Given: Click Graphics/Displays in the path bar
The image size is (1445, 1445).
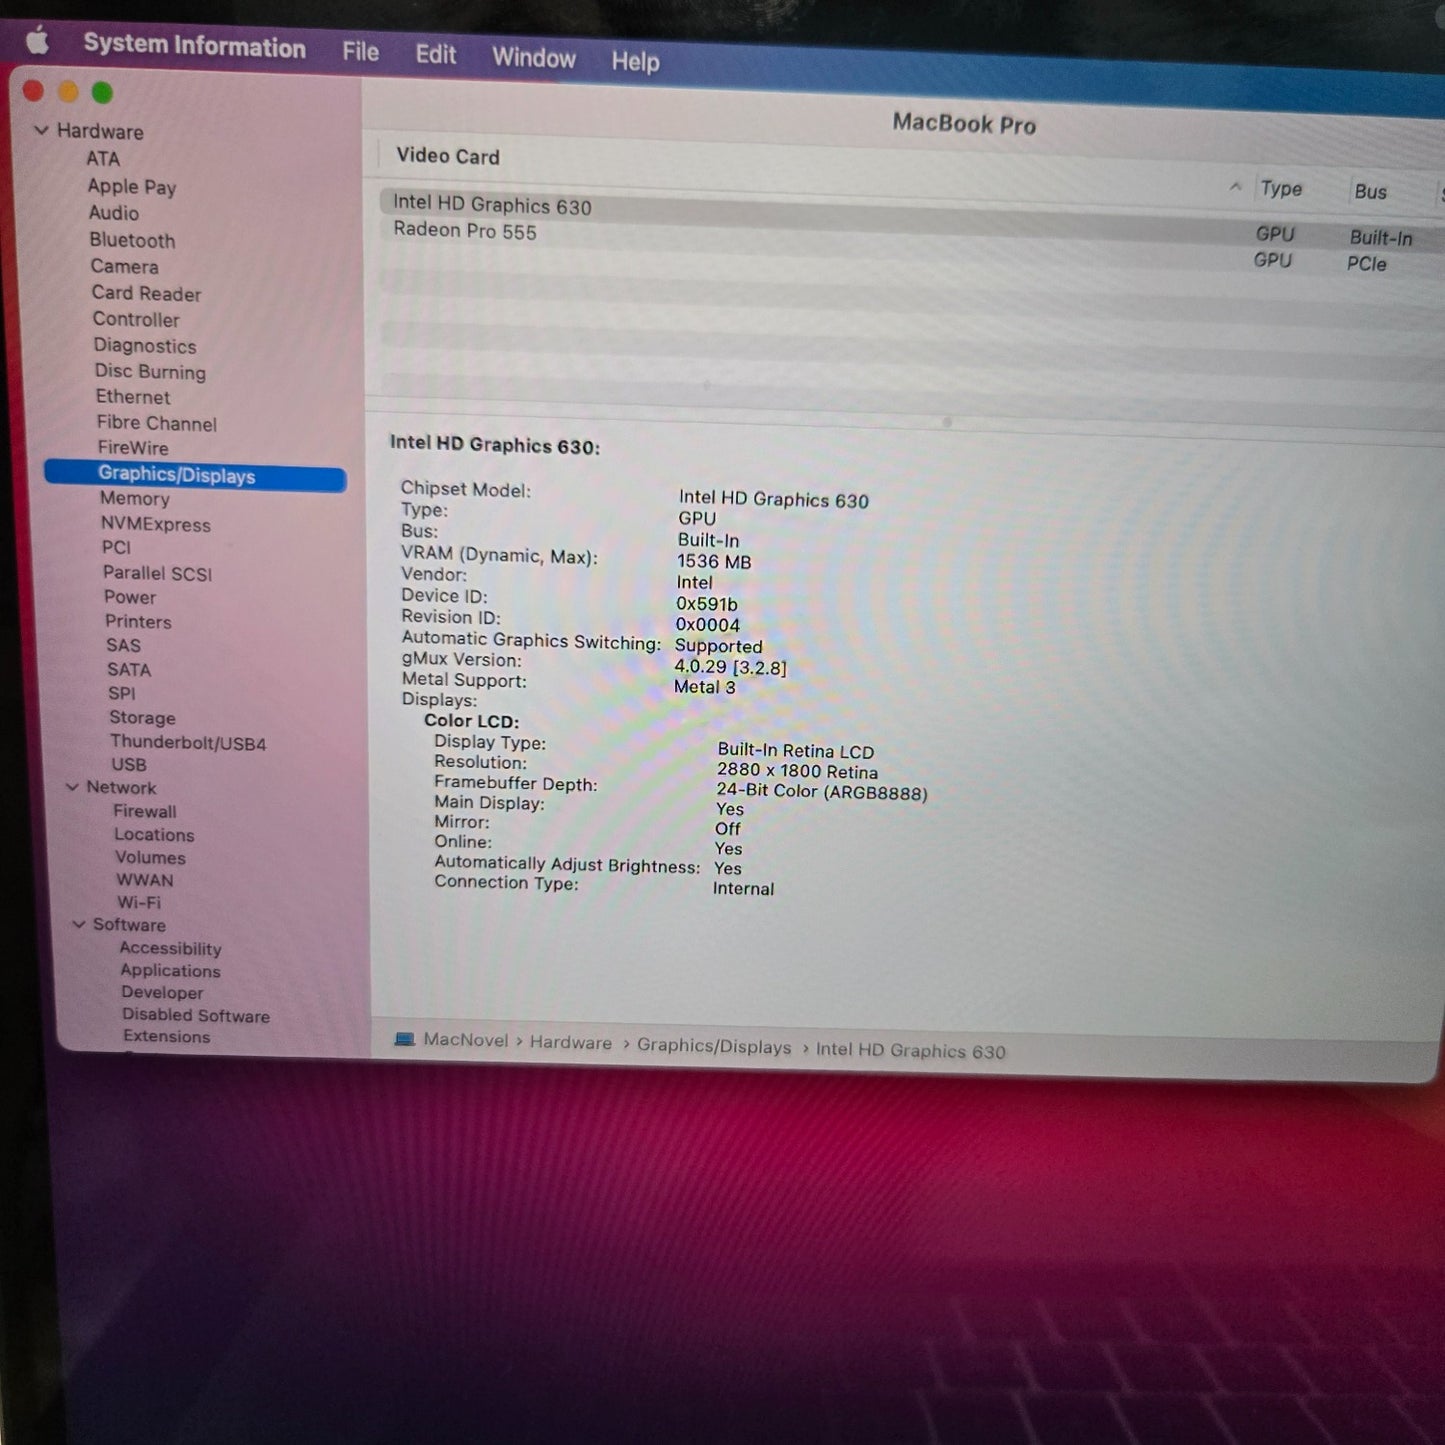Looking at the screenshot, I should point(714,1046).
